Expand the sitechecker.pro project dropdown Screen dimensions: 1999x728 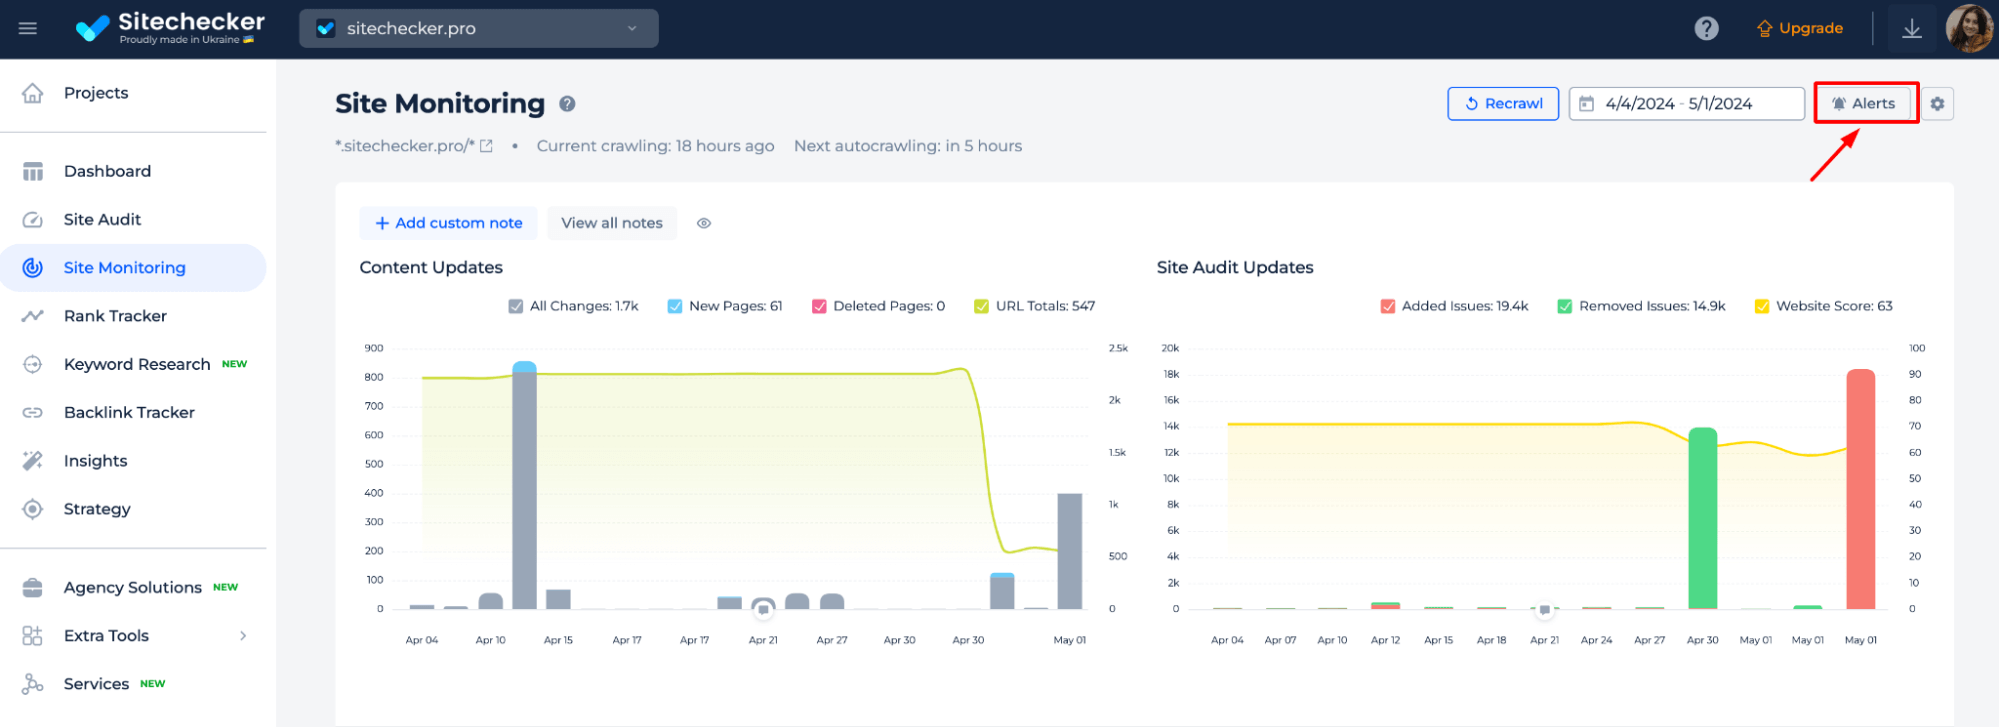(x=478, y=28)
